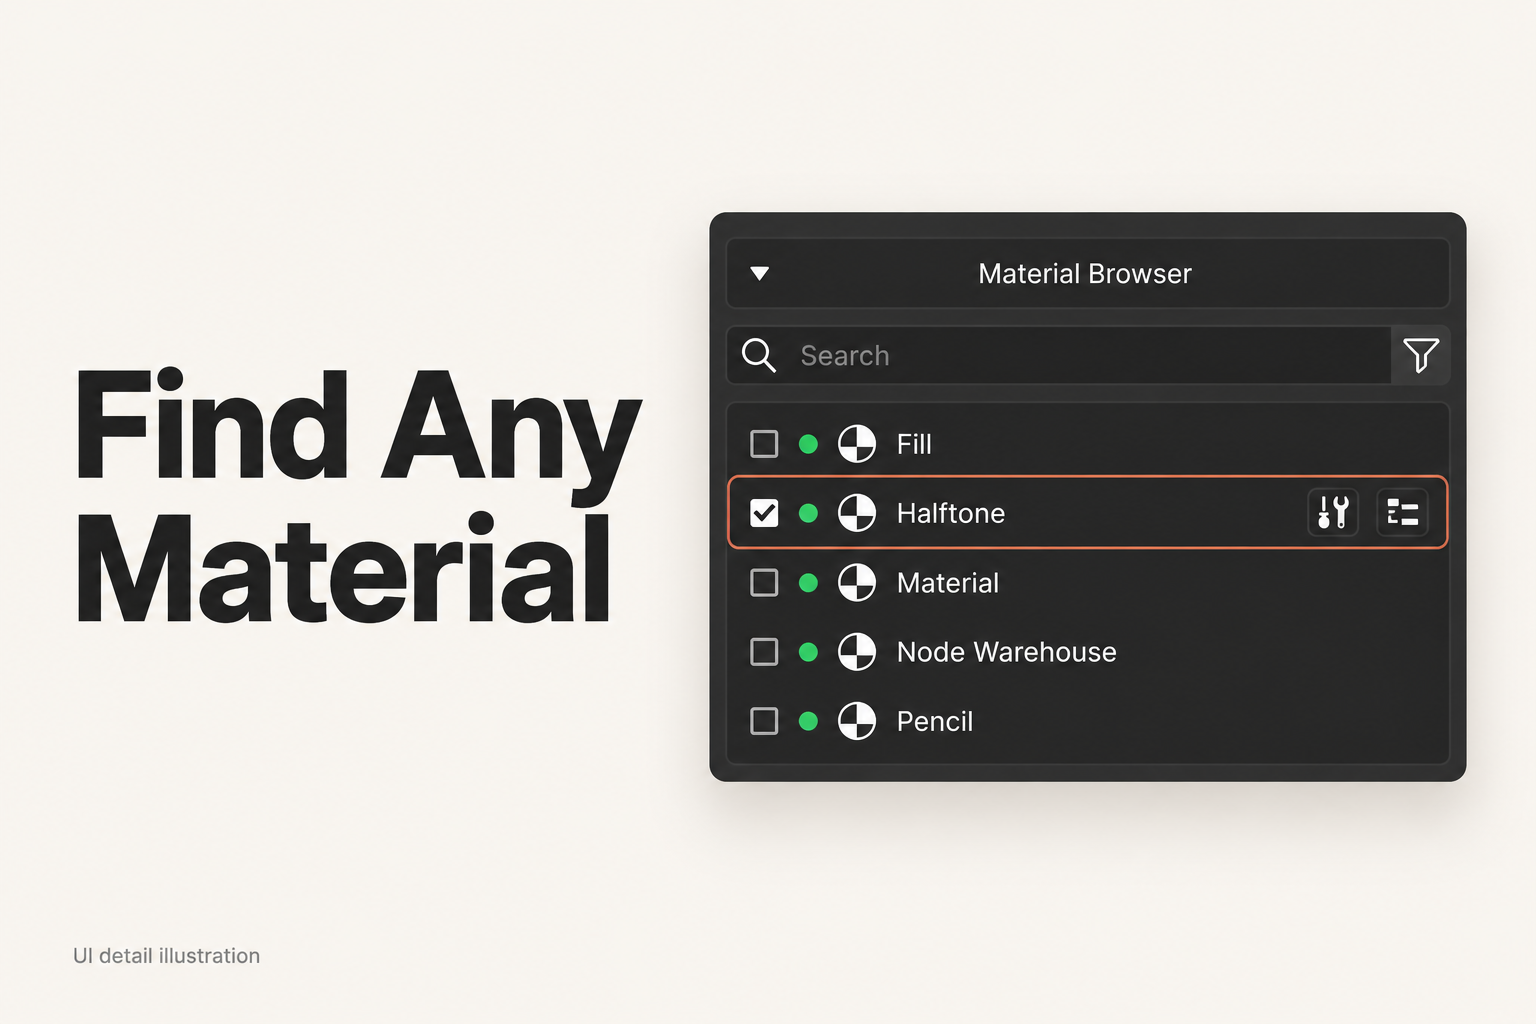Open the Halftone properties list button

[x=1402, y=513]
